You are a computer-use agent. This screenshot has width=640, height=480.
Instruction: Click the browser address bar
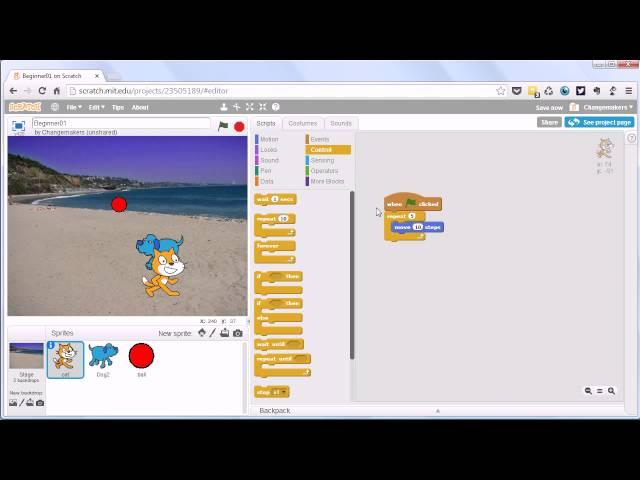tap(288, 91)
